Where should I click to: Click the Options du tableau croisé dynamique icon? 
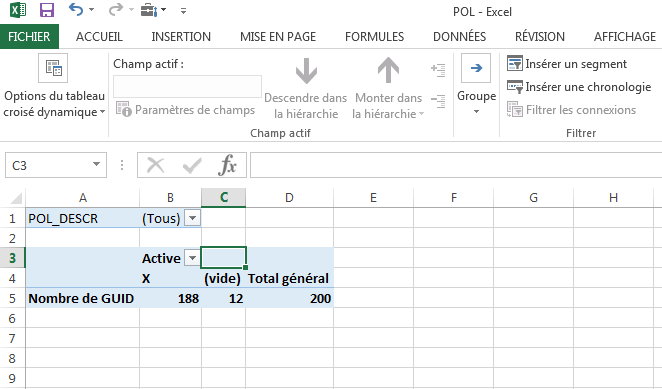(x=53, y=68)
